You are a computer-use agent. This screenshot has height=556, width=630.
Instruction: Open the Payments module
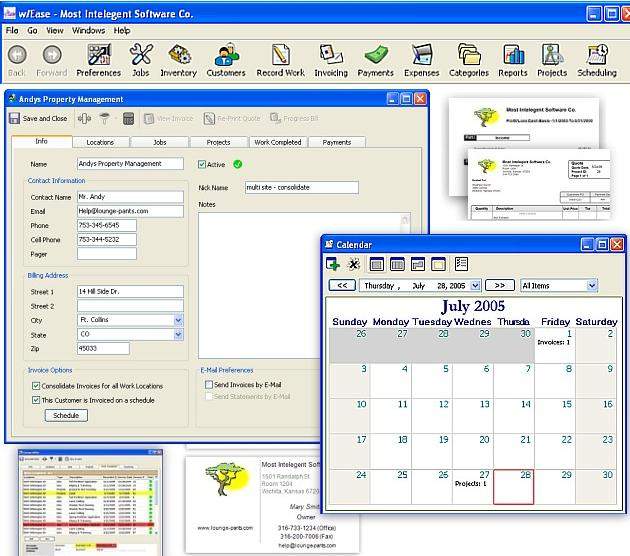click(375, 60)
